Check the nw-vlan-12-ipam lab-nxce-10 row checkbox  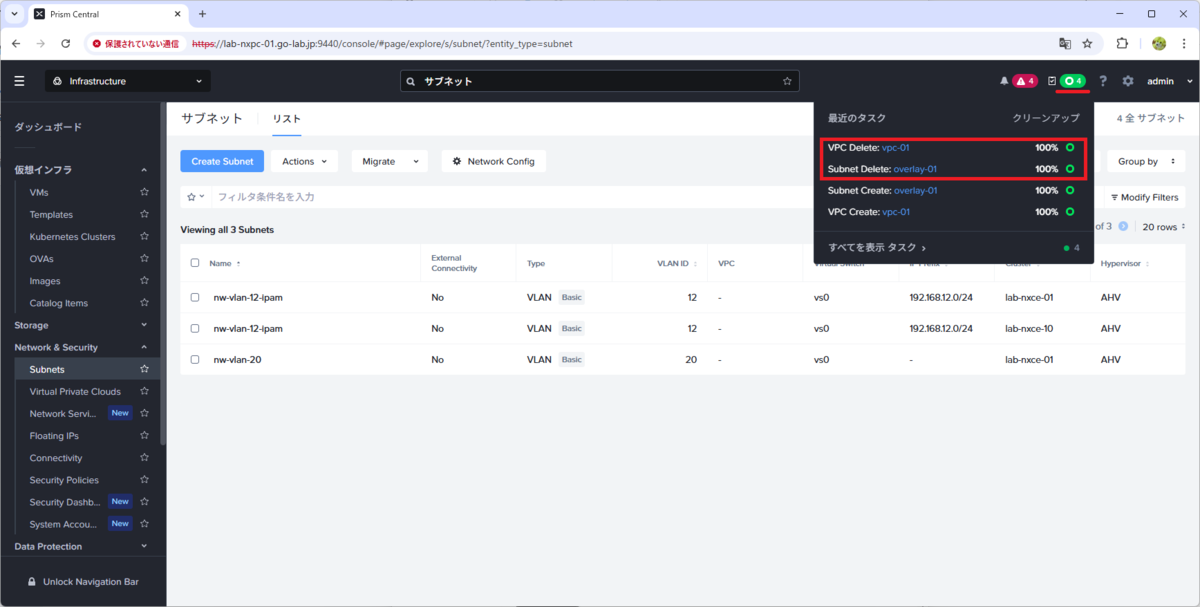(195, 328)
